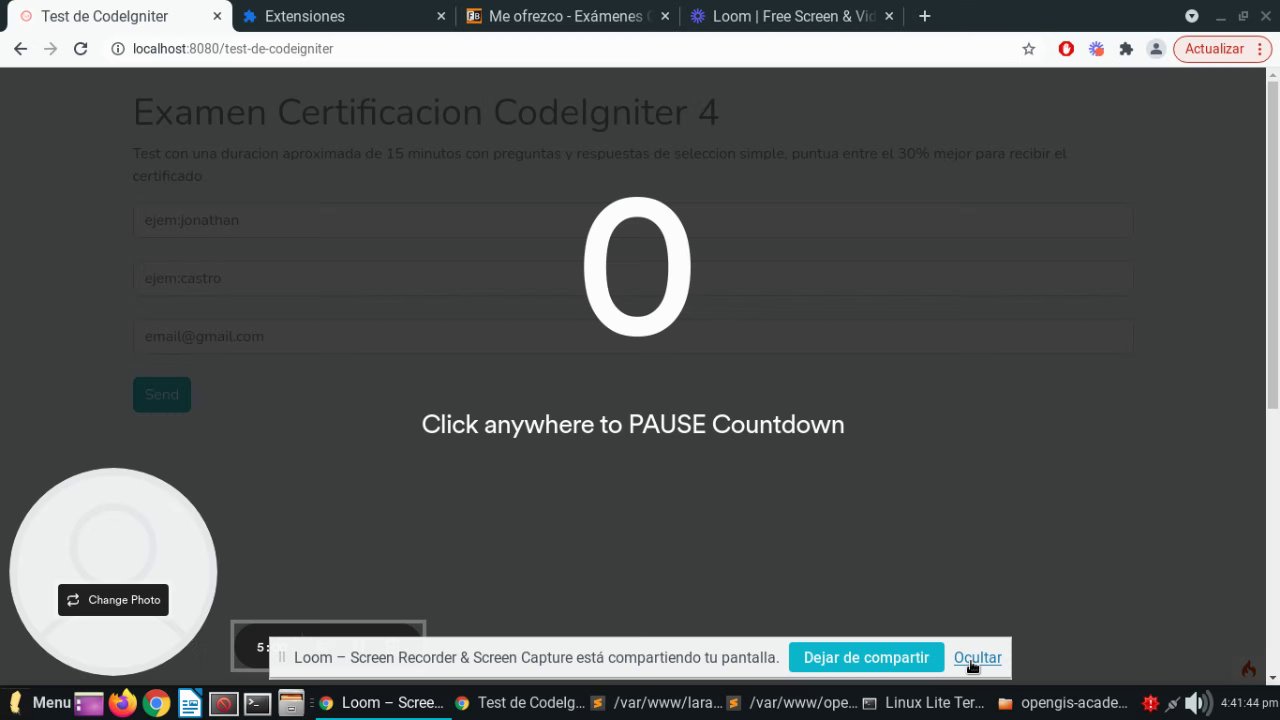Close the Me ofrezco tab
1280x720 pixels.
point(665,16)
